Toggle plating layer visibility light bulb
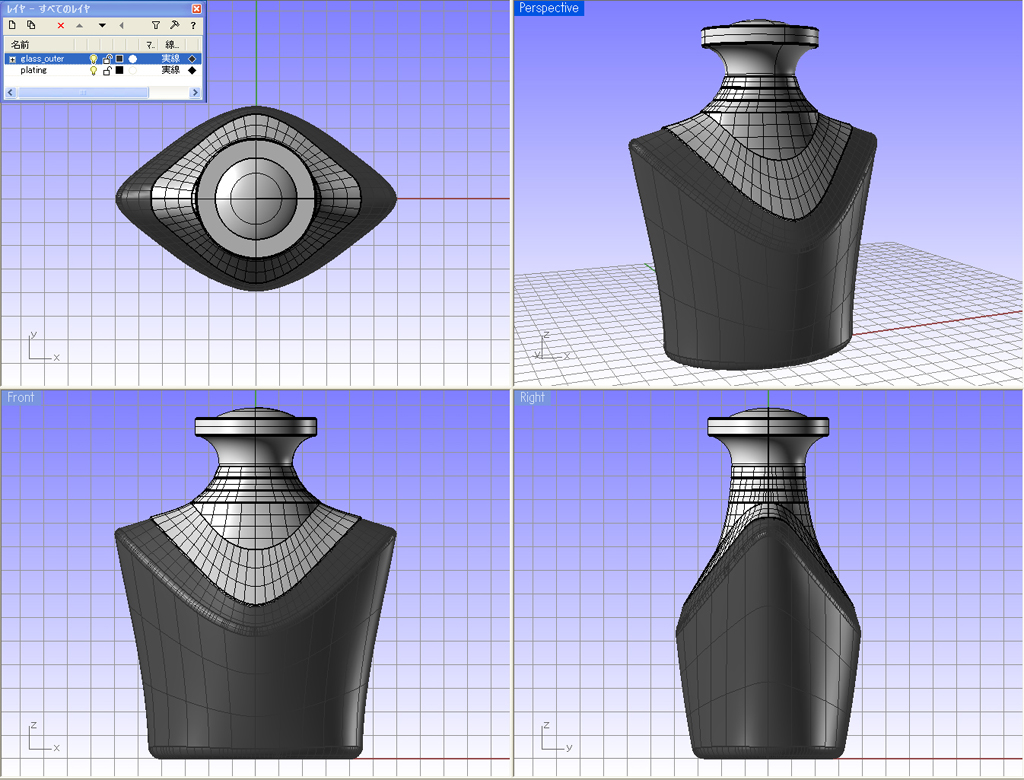The height and width of the screenshot is (780, 1024). point(94,71)
